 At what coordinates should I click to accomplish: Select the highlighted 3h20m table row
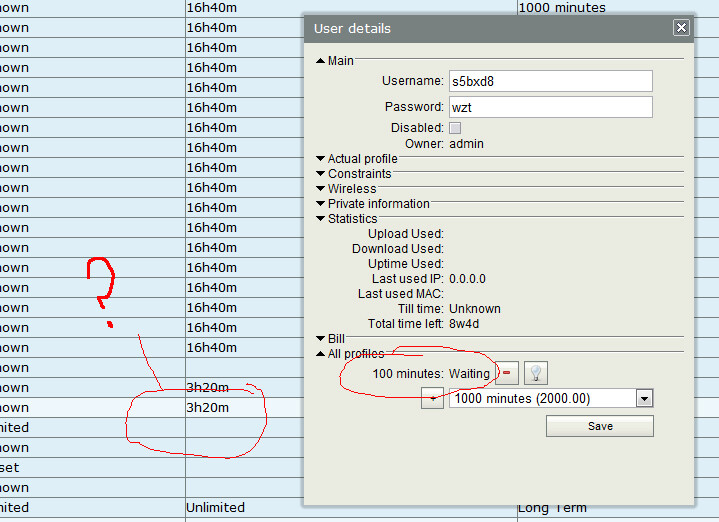click(x=152, y=407)
